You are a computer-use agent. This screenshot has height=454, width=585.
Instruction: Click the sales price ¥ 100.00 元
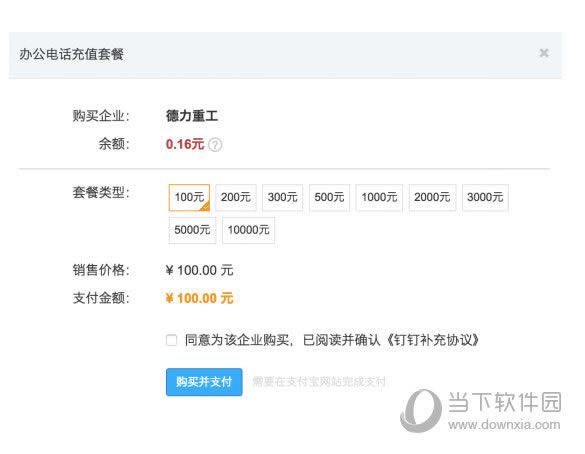pyautogui.click(x=199, y=270)
